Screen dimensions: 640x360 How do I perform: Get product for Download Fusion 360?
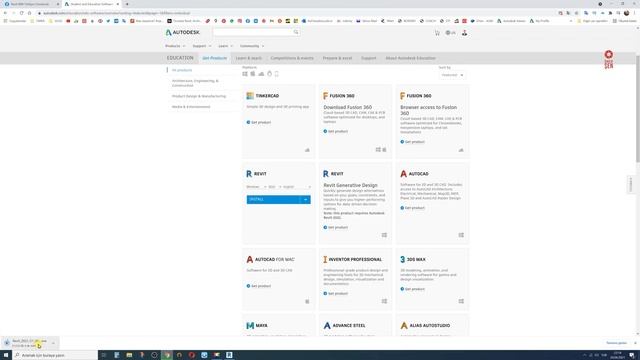coord(336,131)
